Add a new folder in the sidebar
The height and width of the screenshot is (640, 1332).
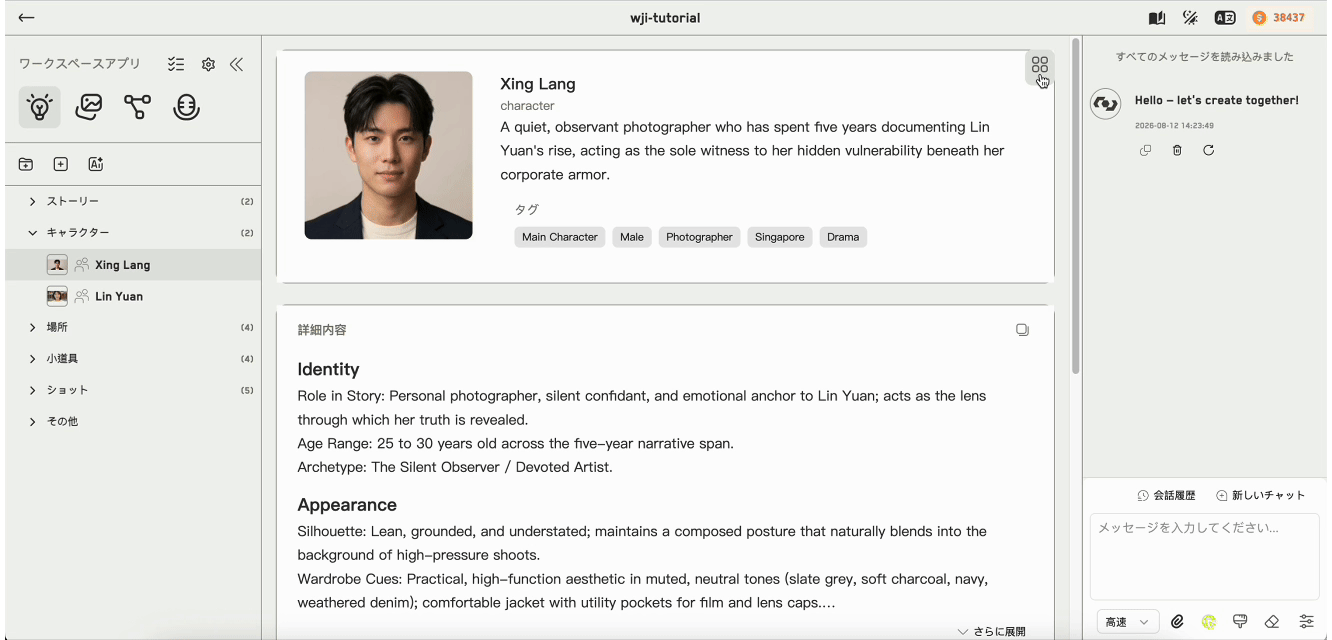tap(26, 164)
